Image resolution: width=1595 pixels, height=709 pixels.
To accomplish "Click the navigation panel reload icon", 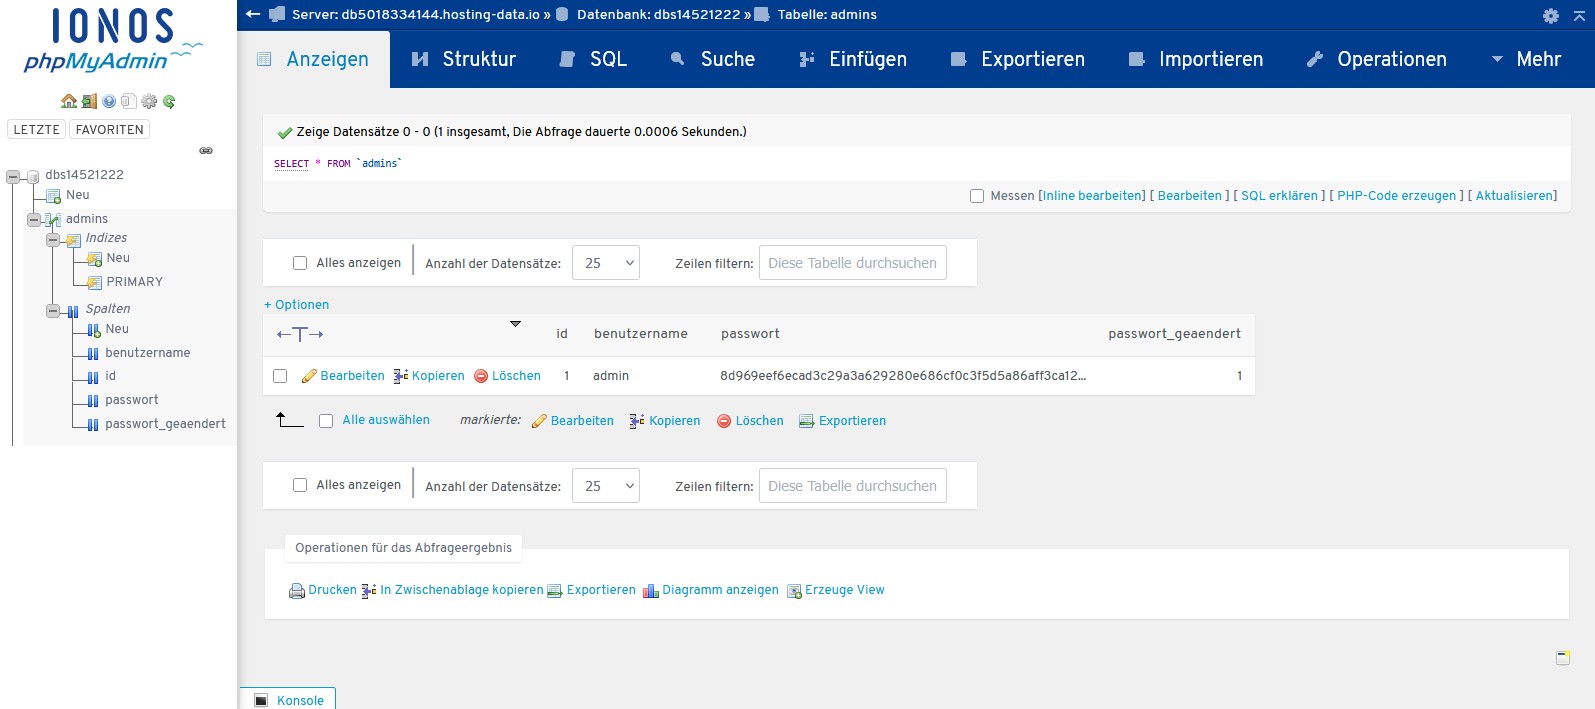I will [x=169, y=101].
